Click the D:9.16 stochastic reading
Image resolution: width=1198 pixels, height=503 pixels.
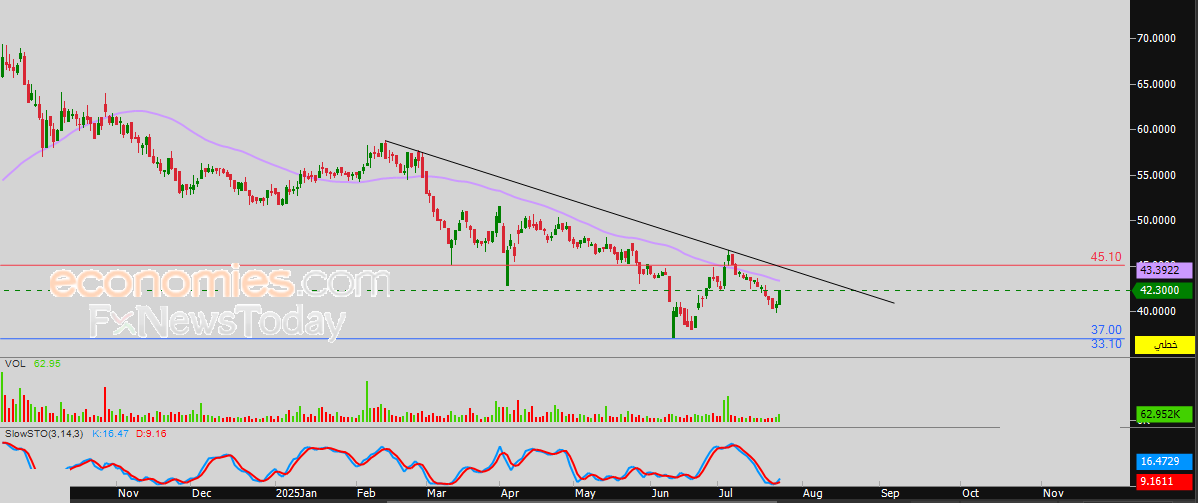(151, 433)
